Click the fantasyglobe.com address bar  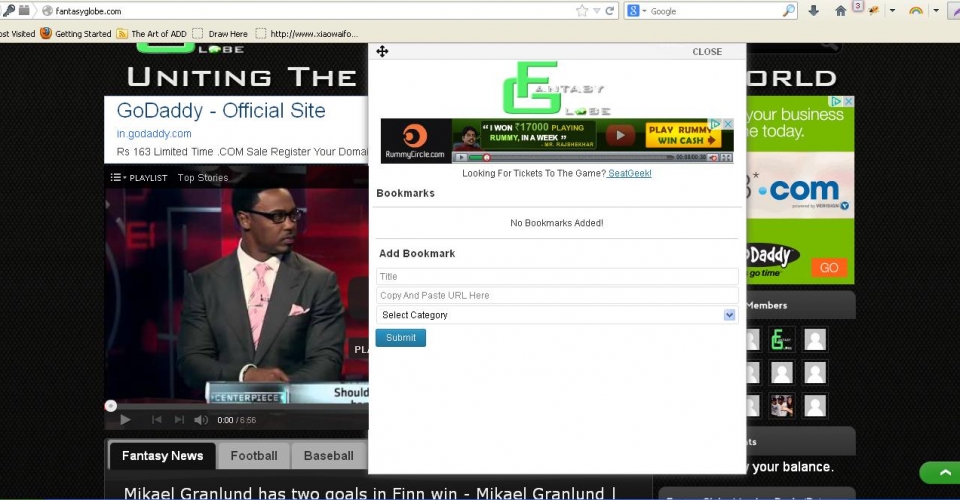coord(306,11)
